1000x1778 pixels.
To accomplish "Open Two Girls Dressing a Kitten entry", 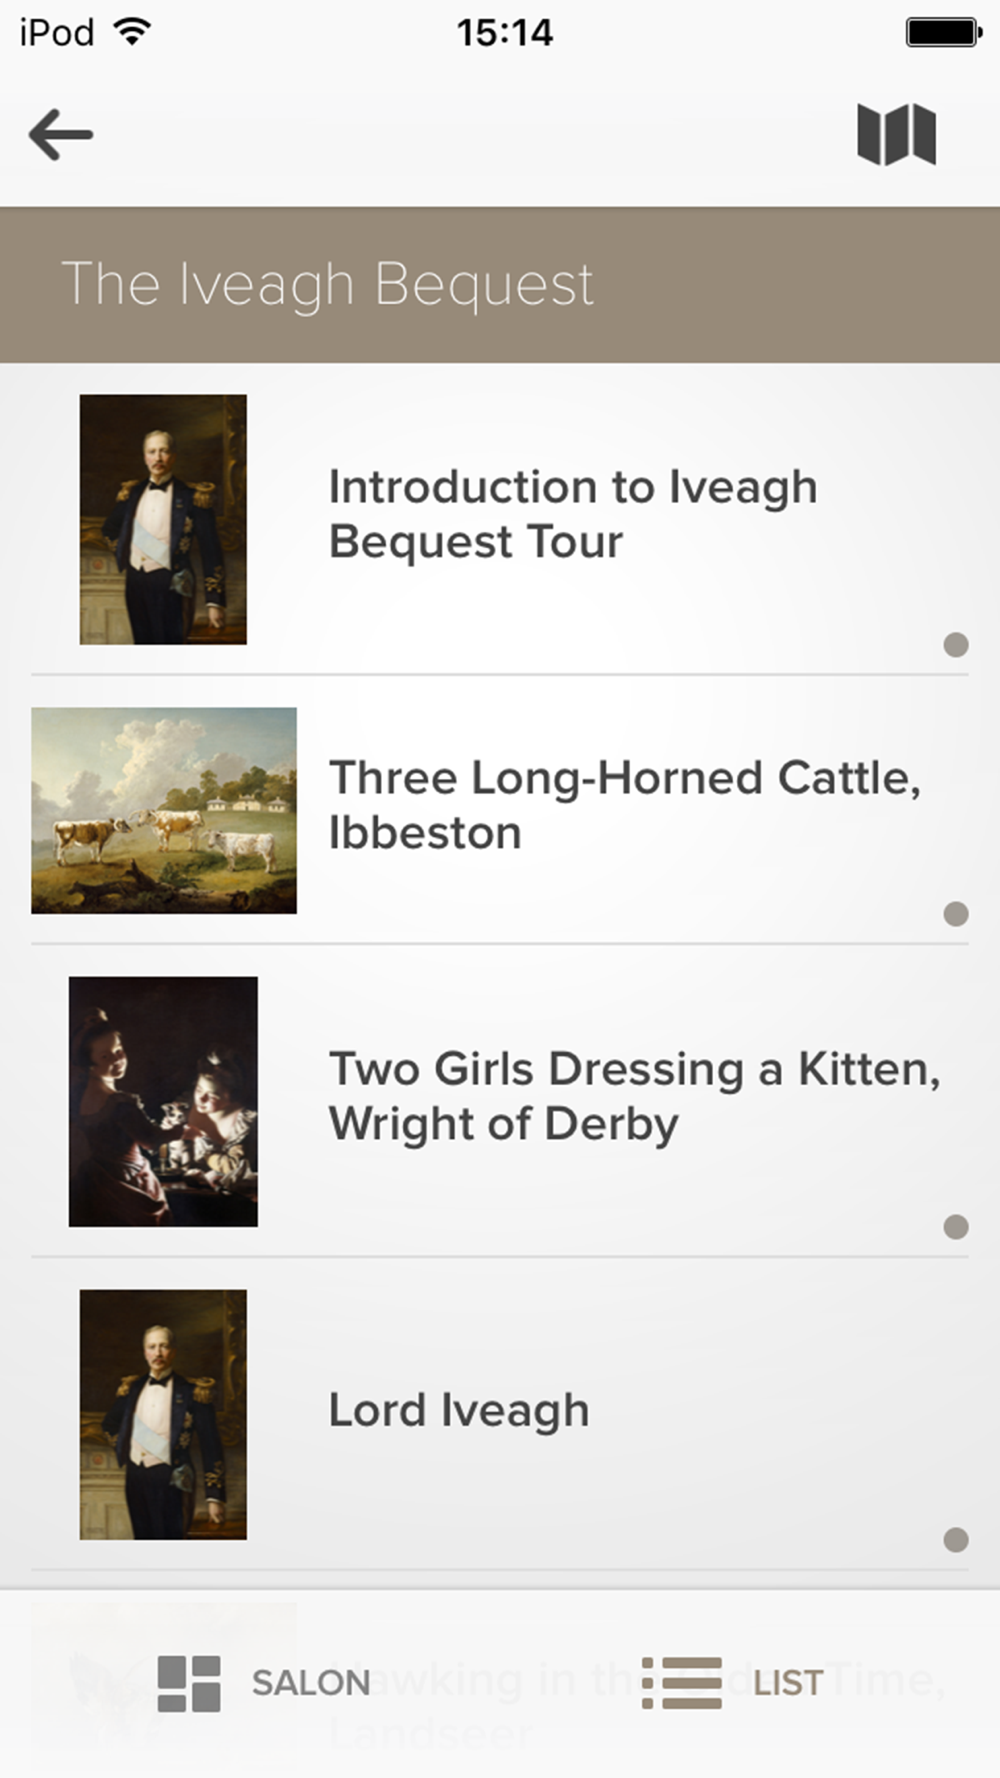I will (634, 1096).
